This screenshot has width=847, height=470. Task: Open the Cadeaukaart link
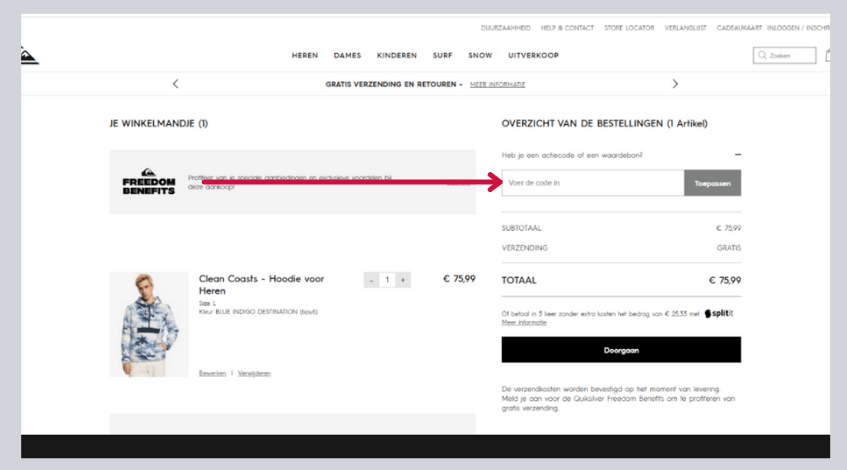point(739,28)
